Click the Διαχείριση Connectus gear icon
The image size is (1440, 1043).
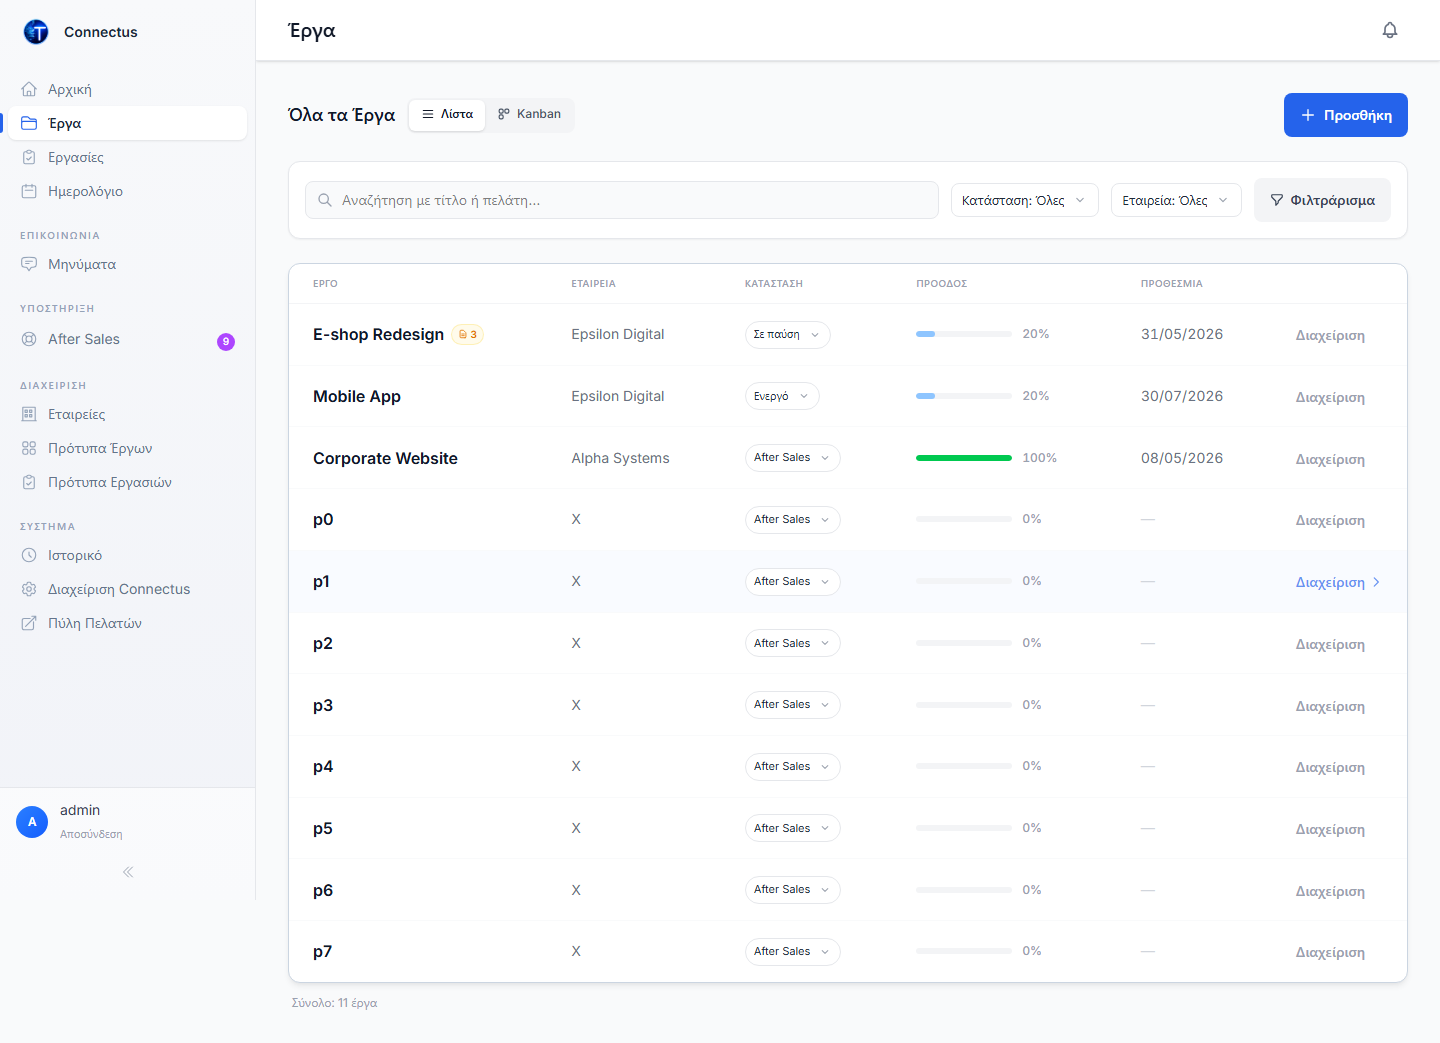coord(29,589)
